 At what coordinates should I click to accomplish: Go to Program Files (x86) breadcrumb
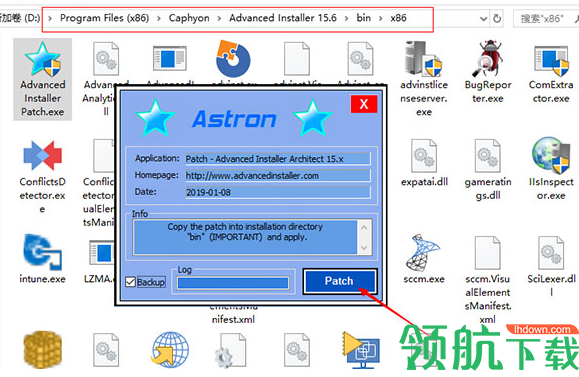pos(105,18)
